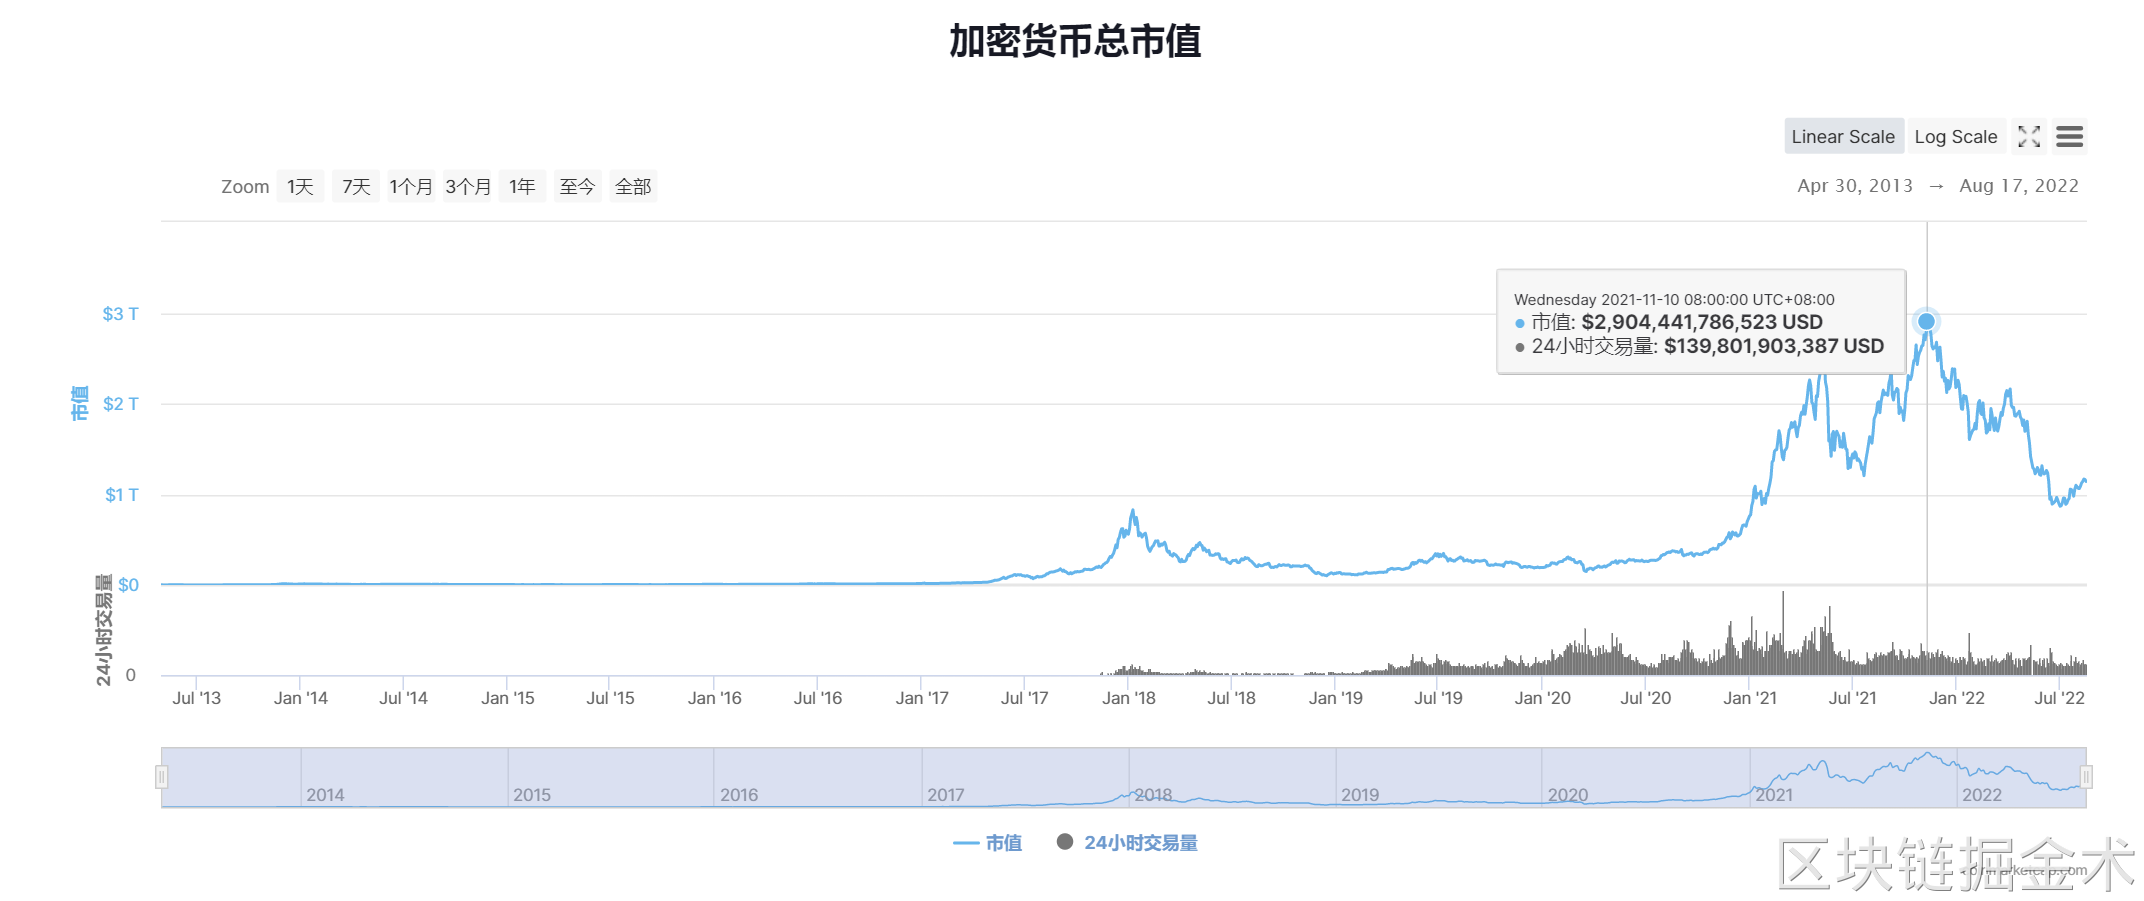Click the 2022 label in navigator
The height and width of the screenshot is (901, 2144).
tap(1982, 795)
